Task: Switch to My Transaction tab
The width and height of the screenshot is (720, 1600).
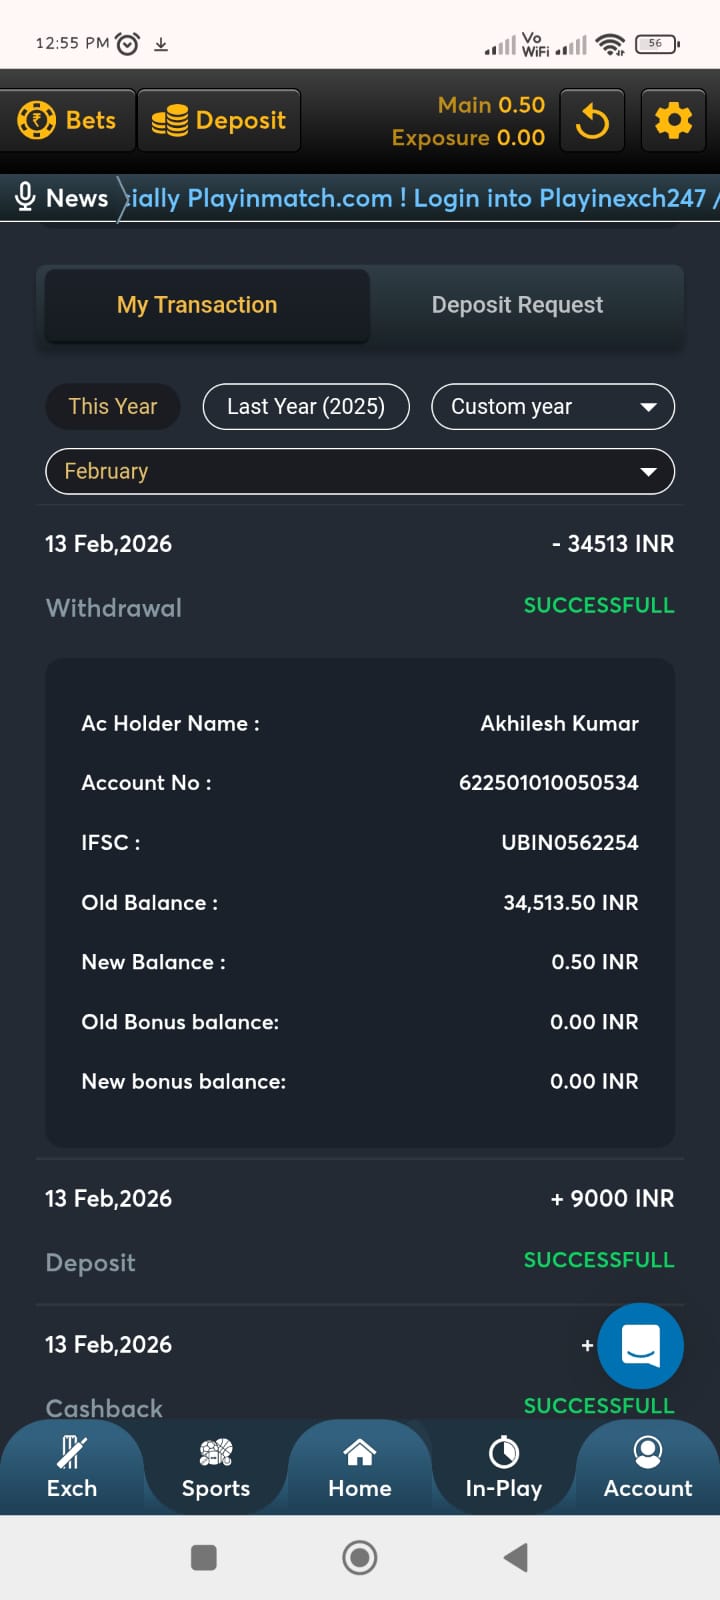Action: (x=197, y=305)
